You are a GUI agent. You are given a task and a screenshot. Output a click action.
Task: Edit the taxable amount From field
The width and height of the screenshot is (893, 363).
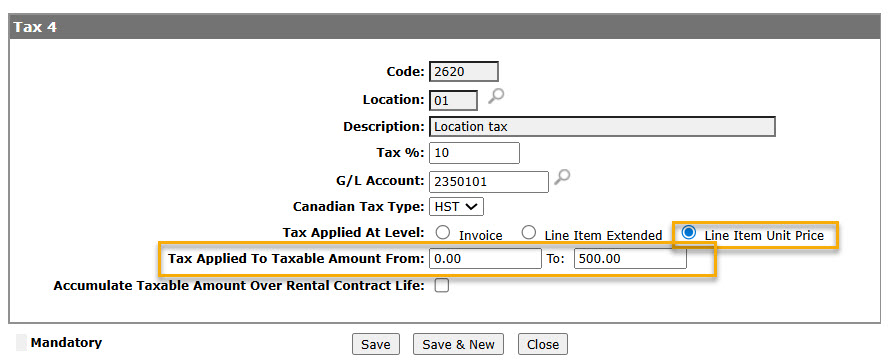coord(485,259)
